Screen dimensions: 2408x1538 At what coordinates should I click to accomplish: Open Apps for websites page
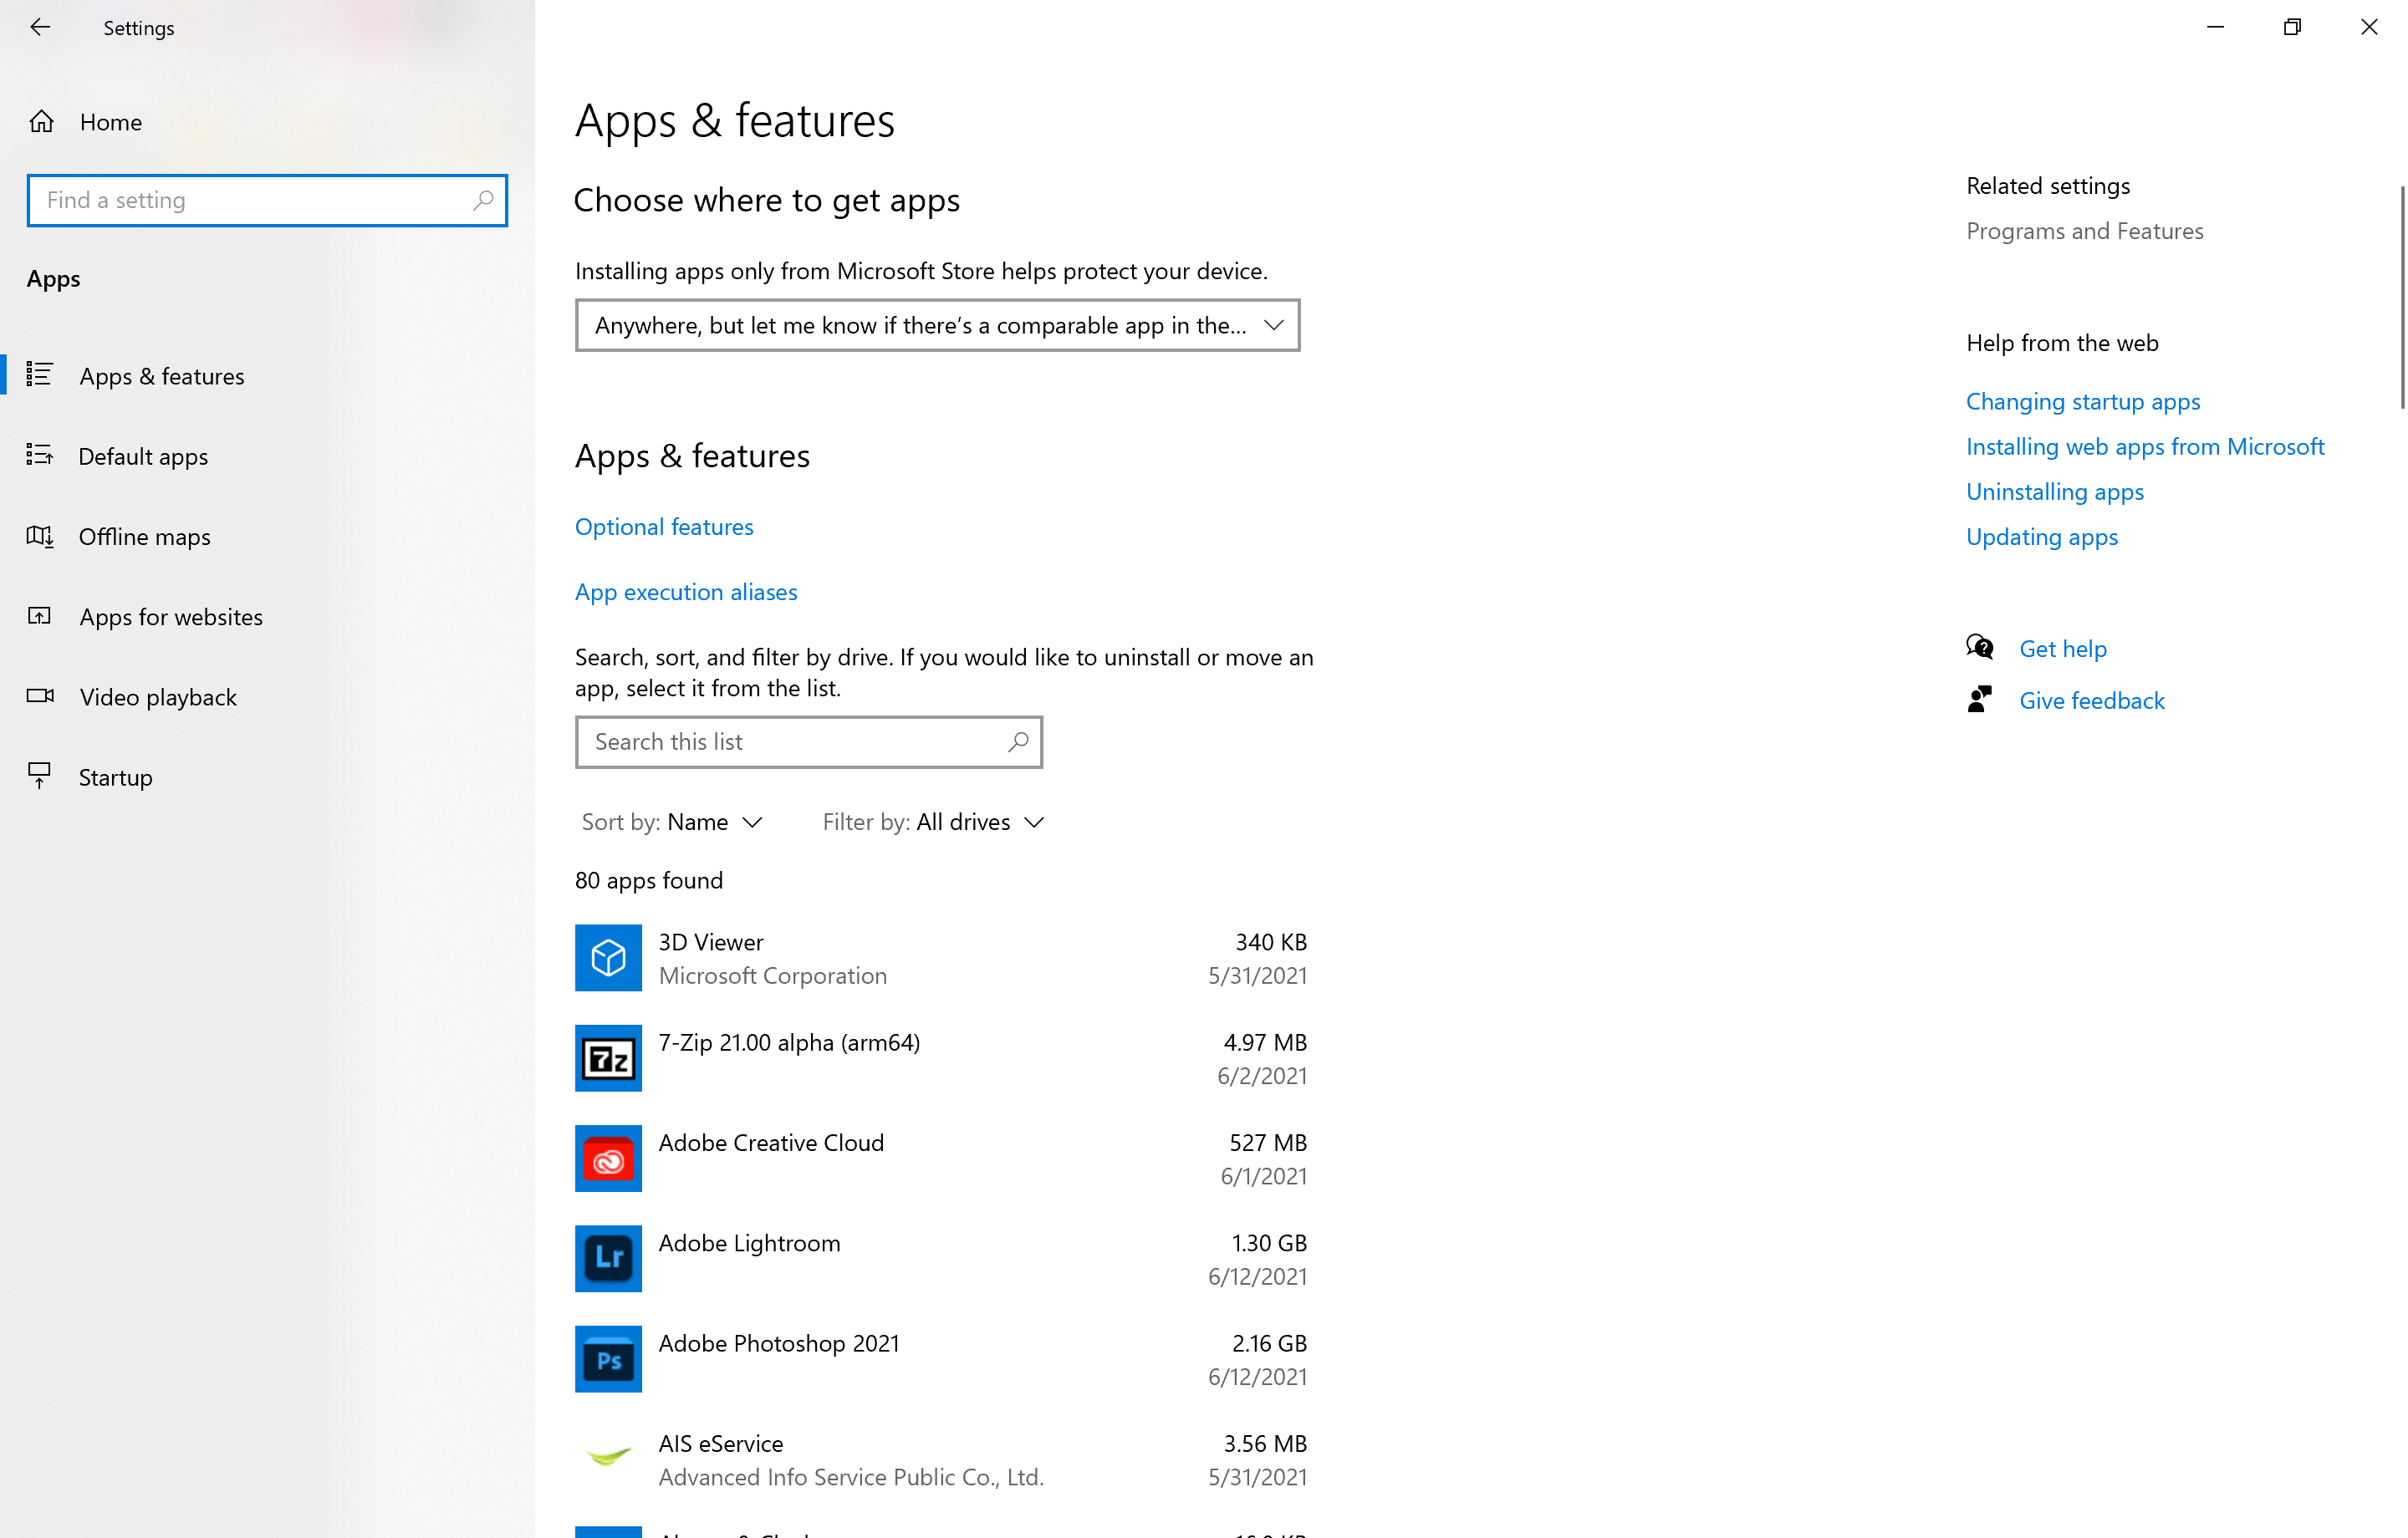[267, 616]
